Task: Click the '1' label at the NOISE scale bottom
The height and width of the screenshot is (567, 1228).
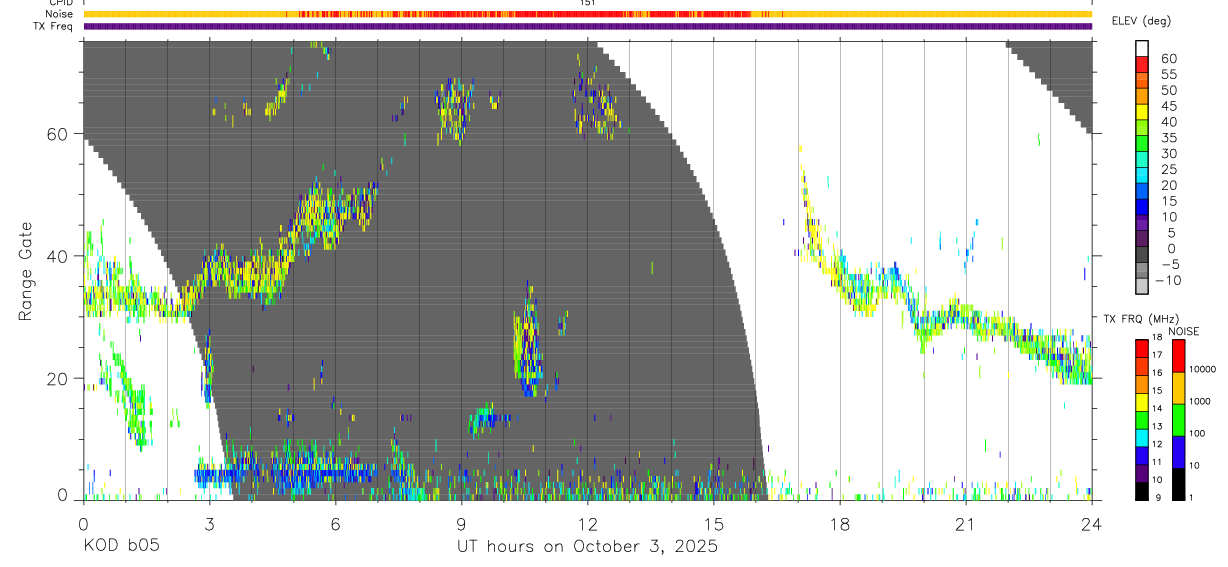Action: (x=1191, y=497)
